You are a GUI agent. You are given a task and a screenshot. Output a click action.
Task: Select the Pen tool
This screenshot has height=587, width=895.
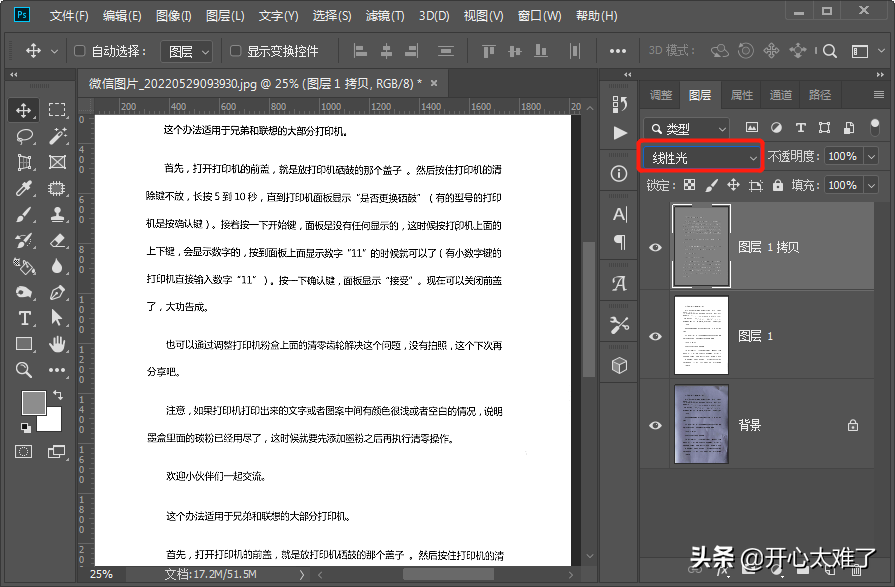[x=57, y=292]
